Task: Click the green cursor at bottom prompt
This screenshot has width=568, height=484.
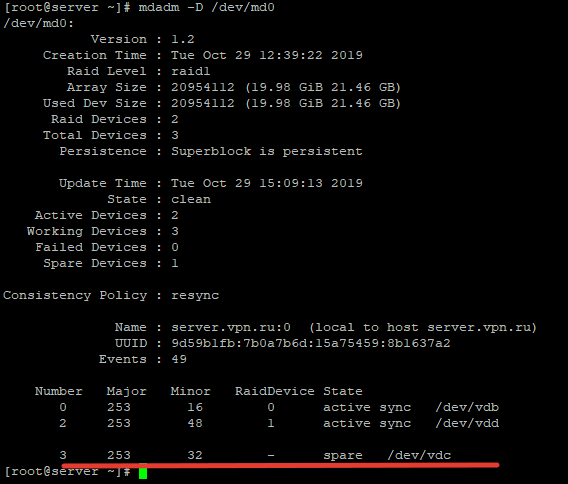Action: tap(143, 472)
